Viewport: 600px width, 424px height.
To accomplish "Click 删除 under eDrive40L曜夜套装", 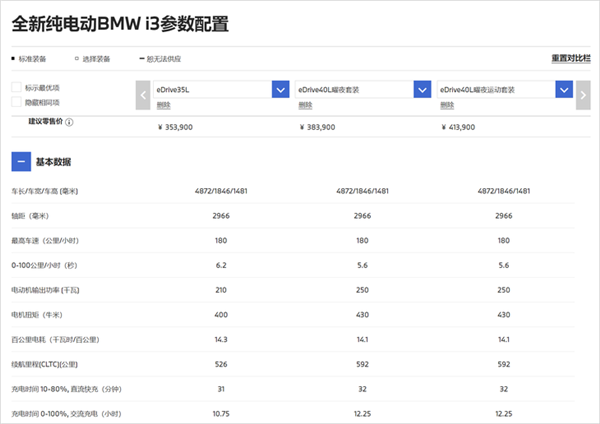I will click(x=306, y=104).
